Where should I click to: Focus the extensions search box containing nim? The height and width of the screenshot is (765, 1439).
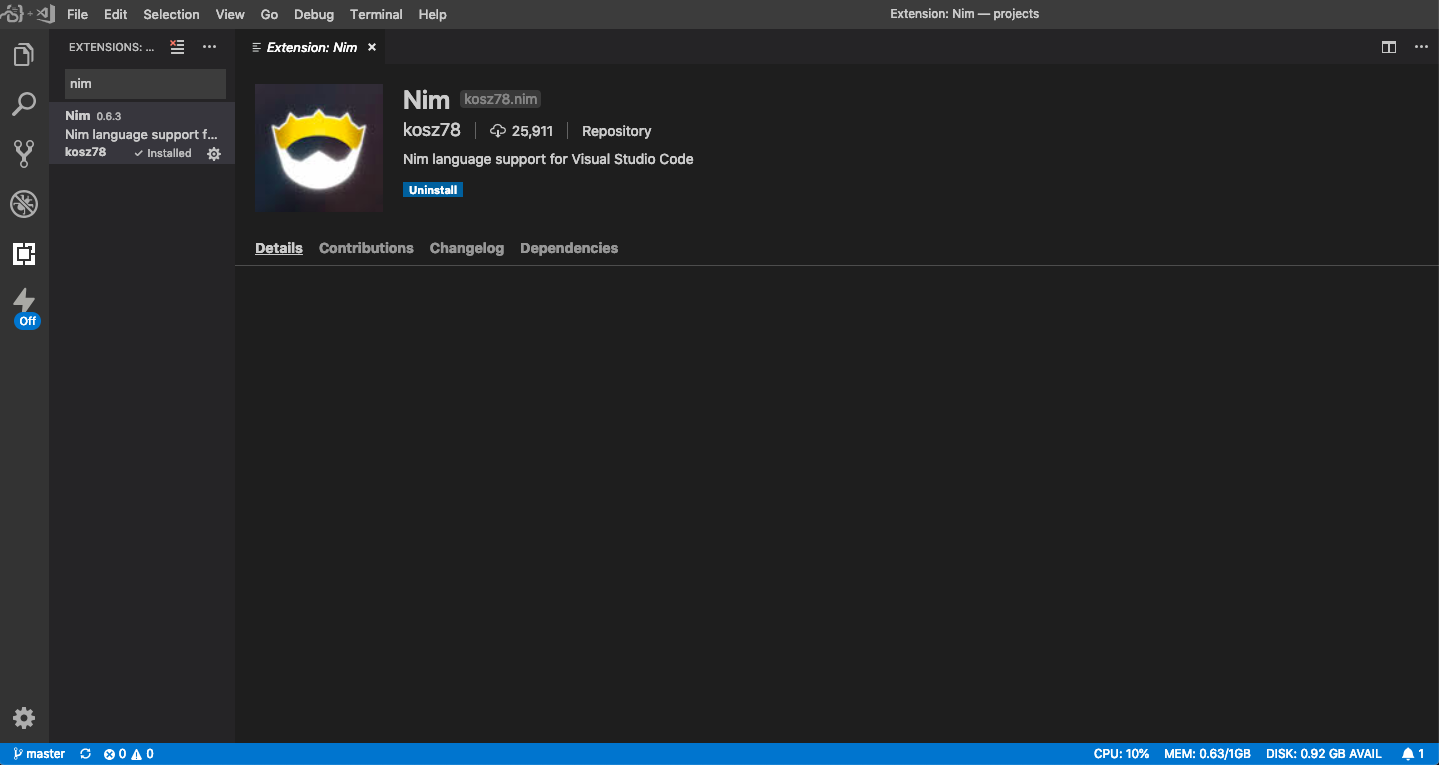coord(145,84)
